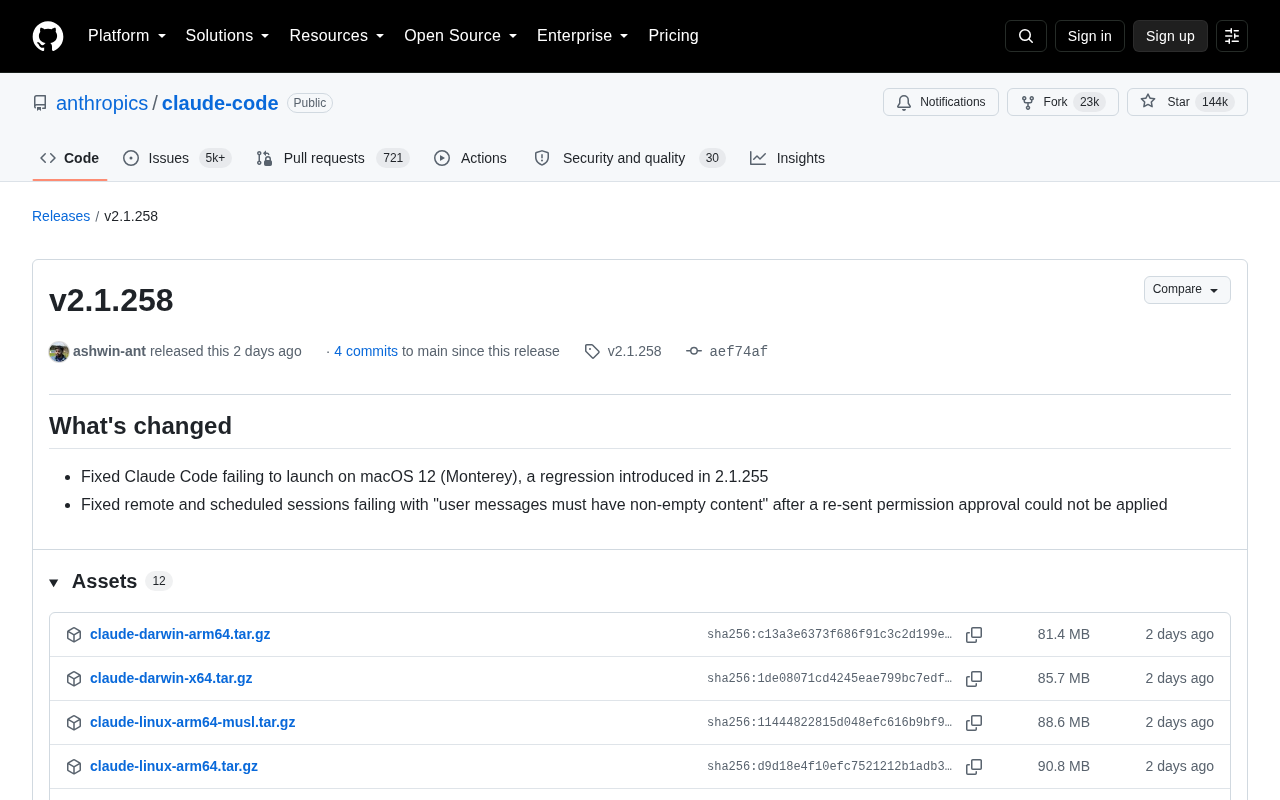The image size is (1280, 800).
Task: Open ashwin-ant's profile link
Action: click(x=109, y=351)
